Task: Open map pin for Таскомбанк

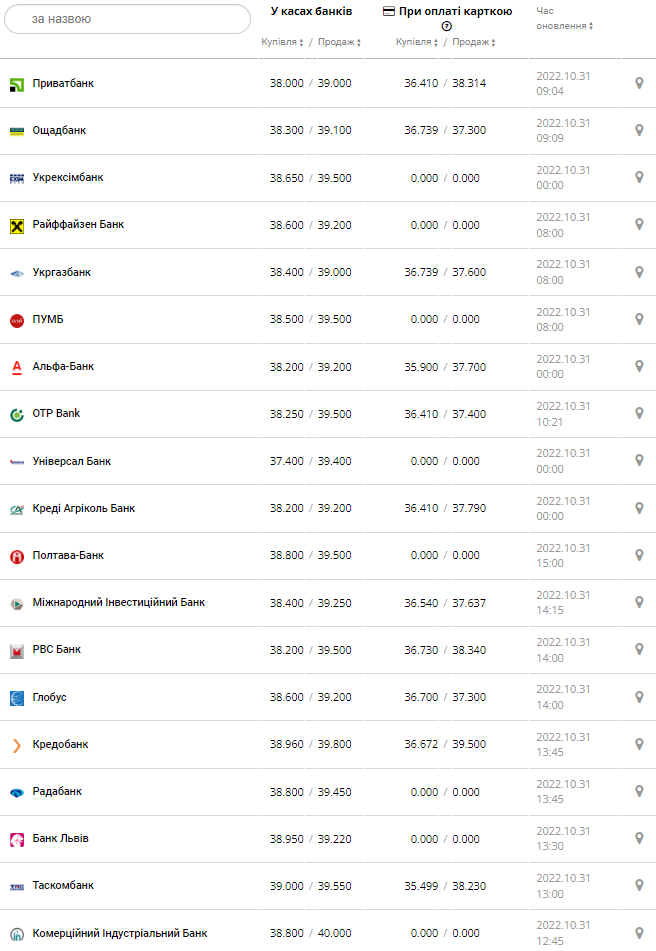Action: coord(639,885)
